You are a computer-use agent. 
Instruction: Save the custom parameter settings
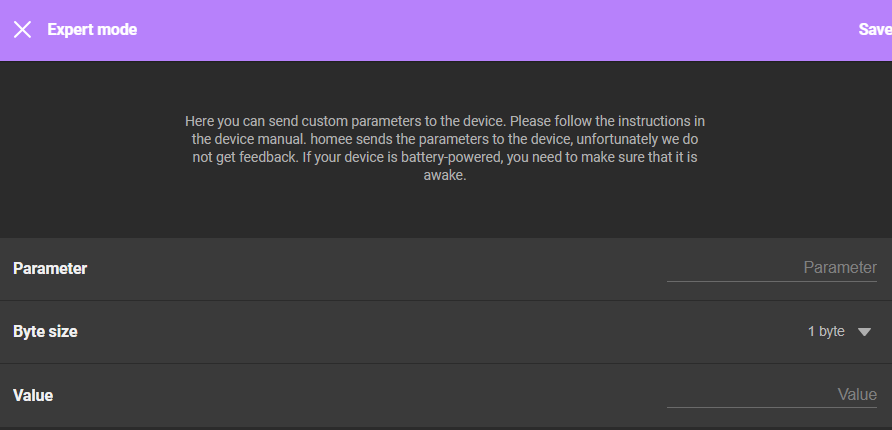pos(875,30)
